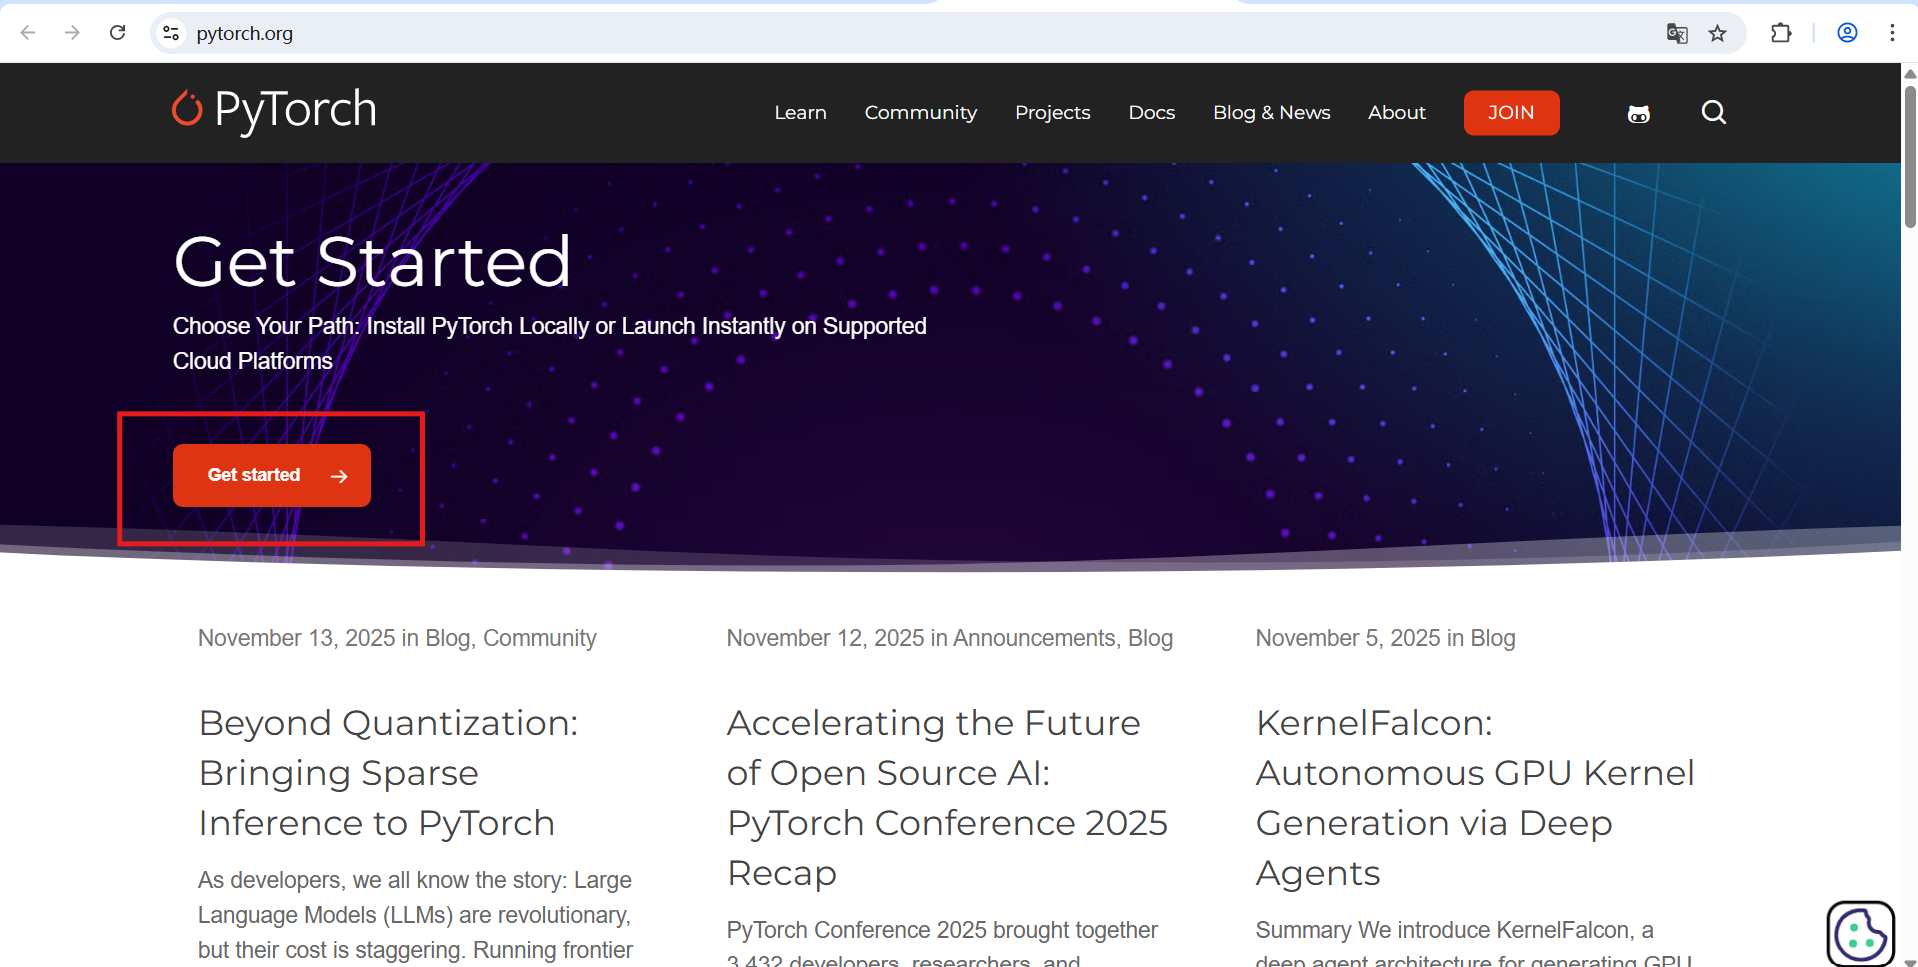1918x967 pixels.
Task: Click the red JOIN button
Action: 1511,113
